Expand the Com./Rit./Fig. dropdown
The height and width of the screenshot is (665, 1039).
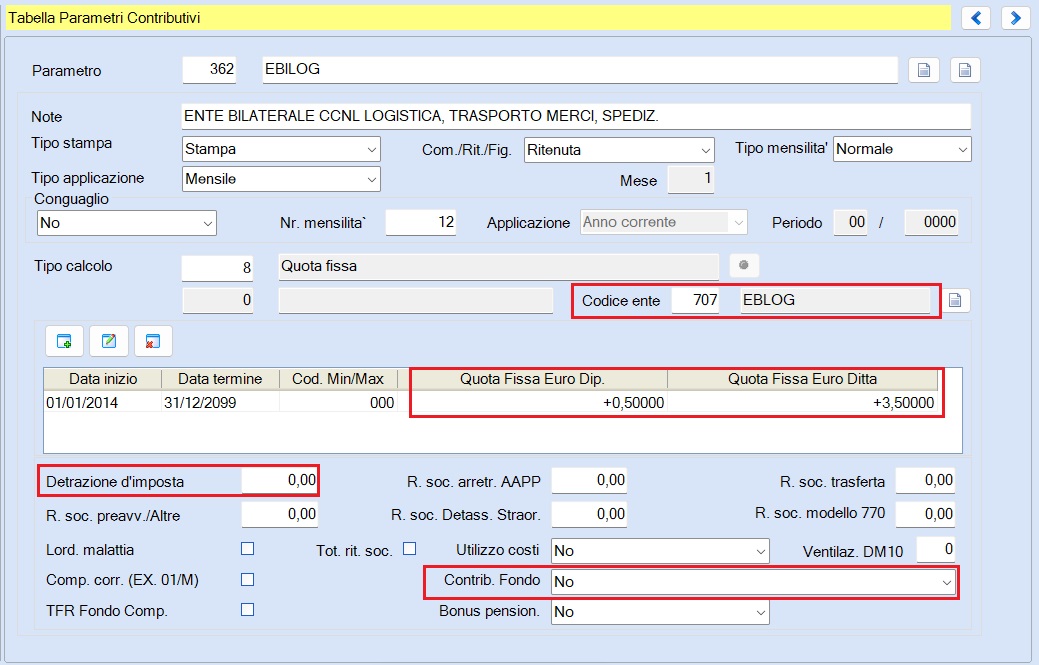(619, 150)
